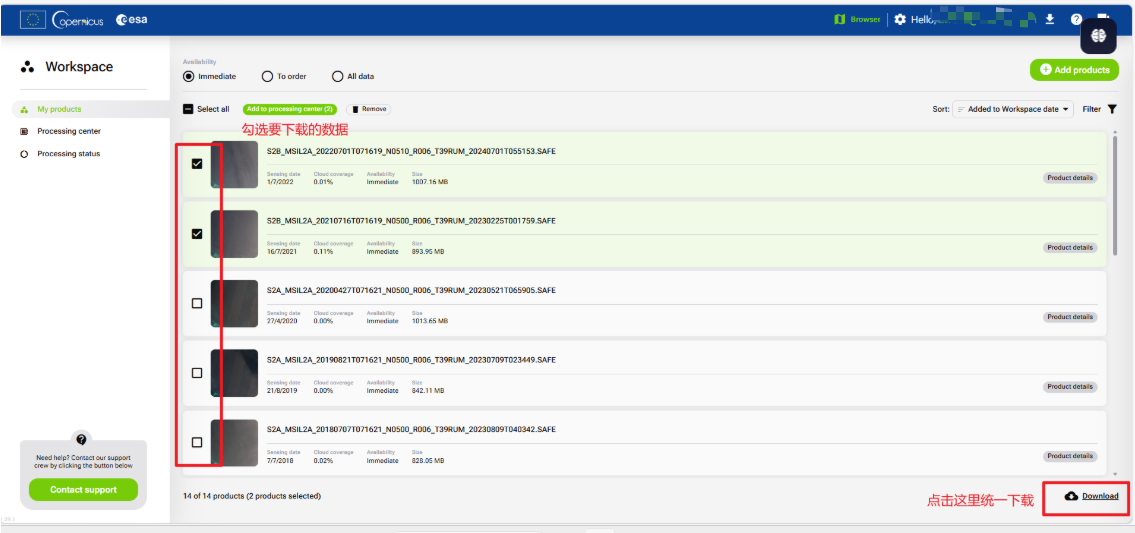Click thumbnail of the S2A 20200427 product

[x=234, y=303]
